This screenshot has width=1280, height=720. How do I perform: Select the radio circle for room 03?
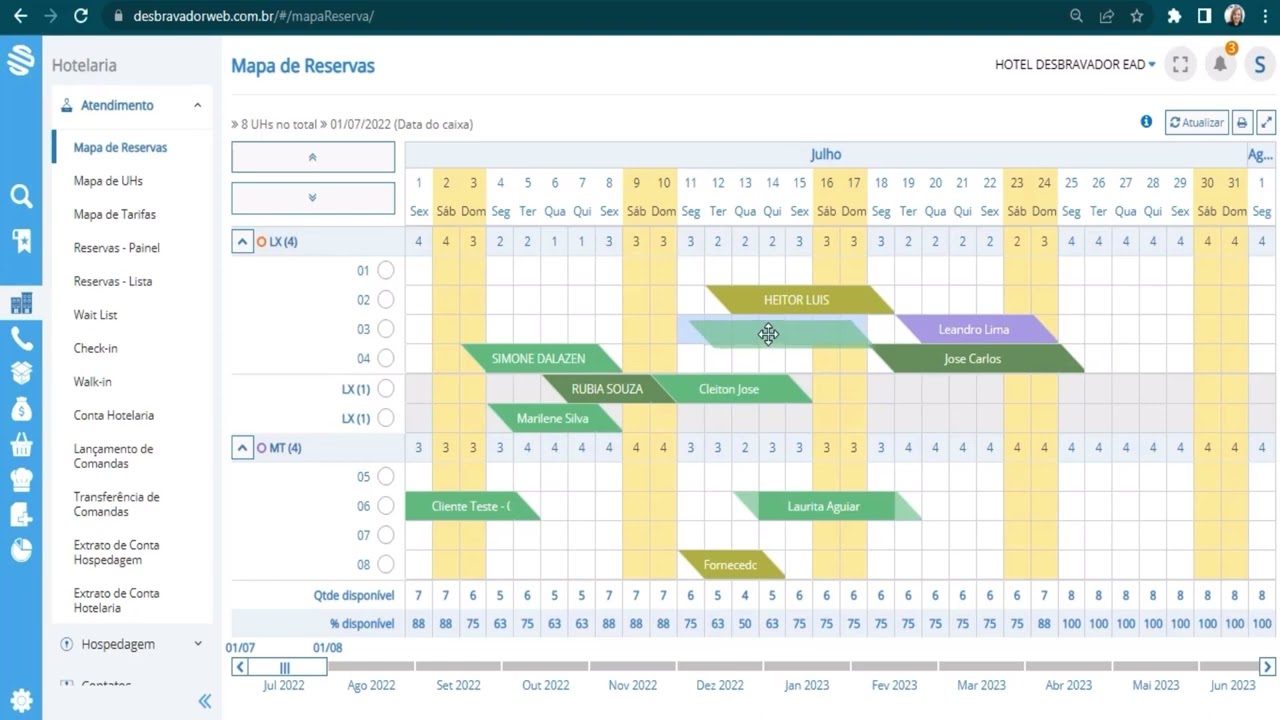(x=386, y=329)
